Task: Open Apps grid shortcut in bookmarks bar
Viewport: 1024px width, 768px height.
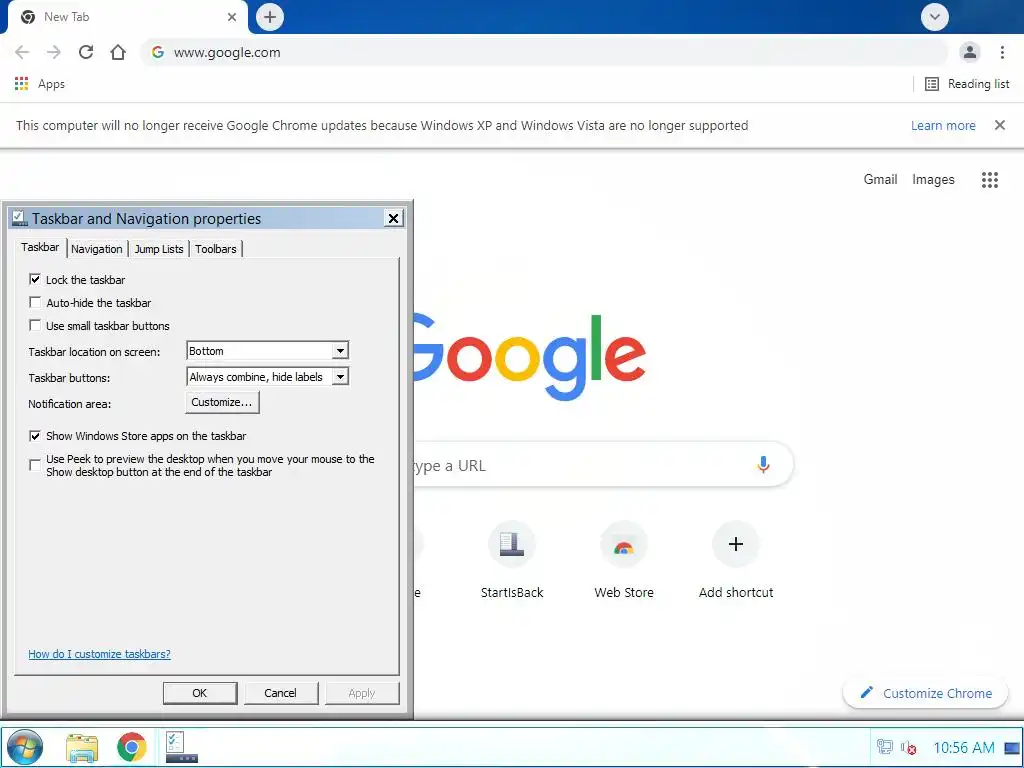Action: [39, 84]
